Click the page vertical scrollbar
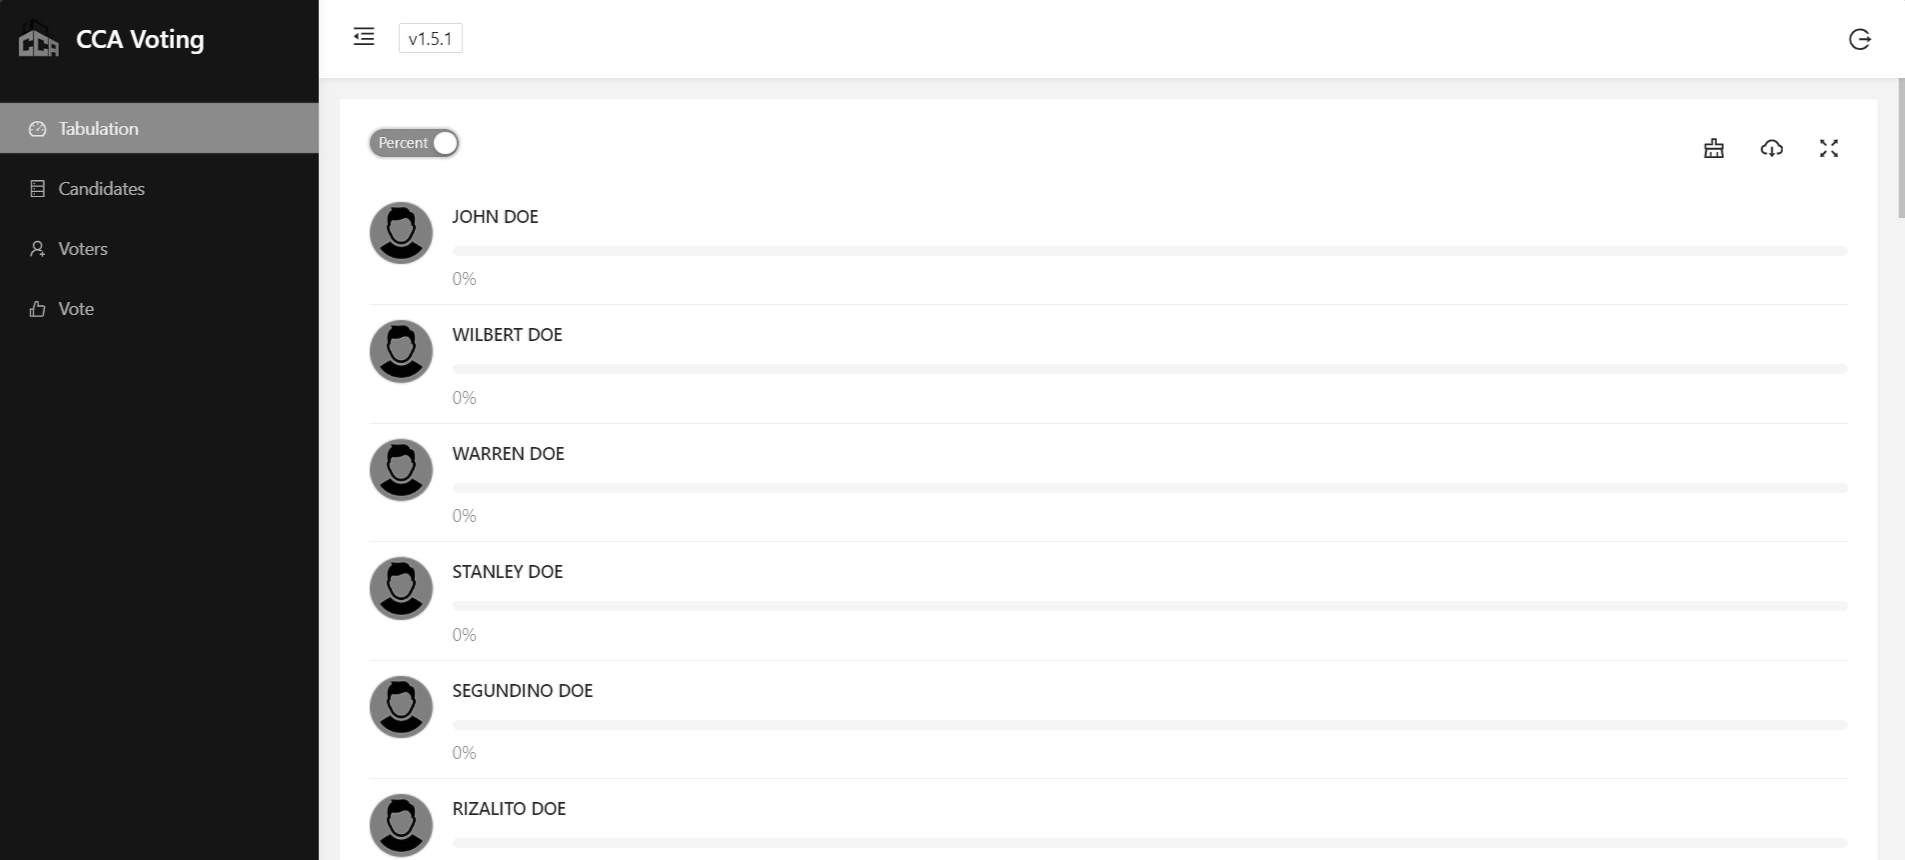 pos(1900,150)
